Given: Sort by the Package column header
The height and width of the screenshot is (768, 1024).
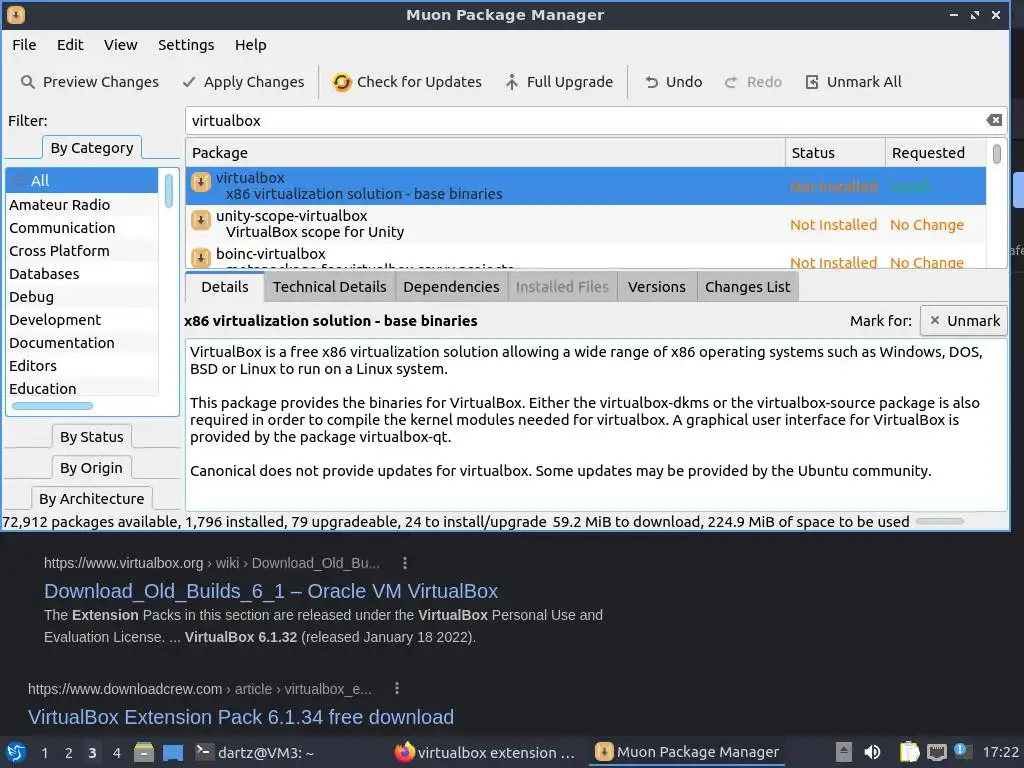Looking at the screenshot, I should click(x=485, y=153).
